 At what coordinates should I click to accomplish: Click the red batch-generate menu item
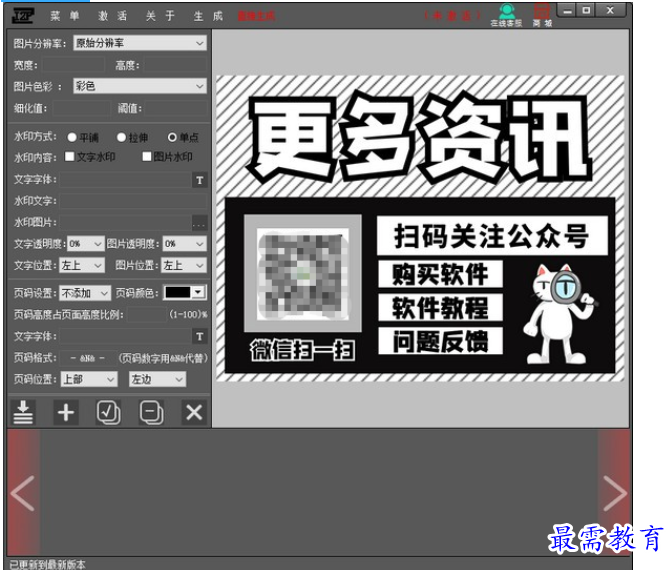point(257,16)
